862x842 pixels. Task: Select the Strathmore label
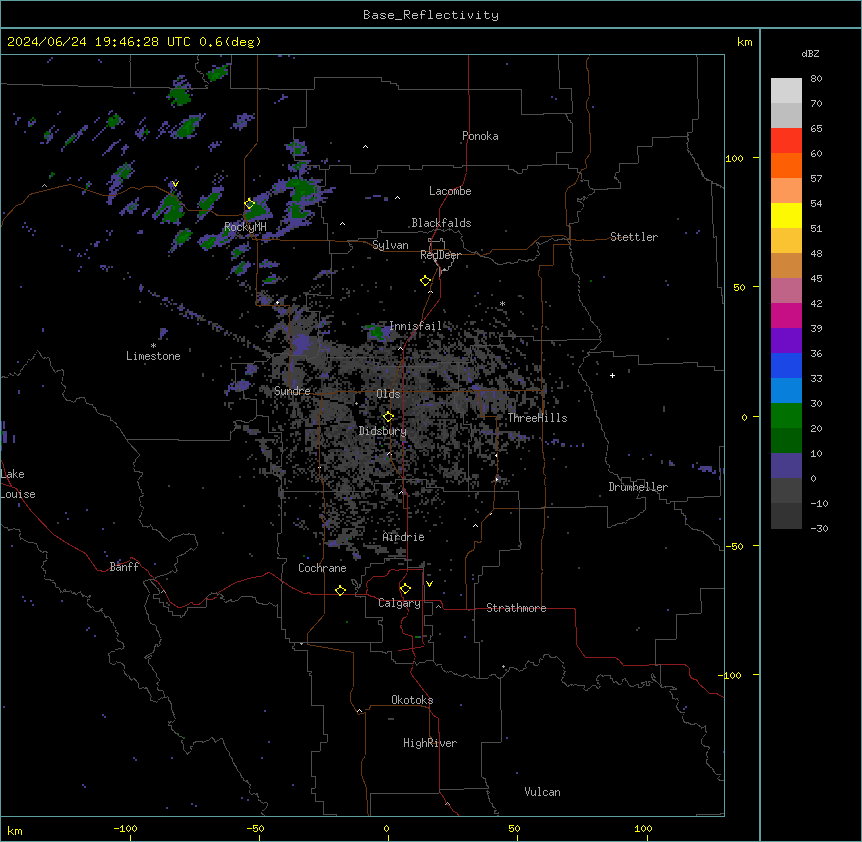[516, 608]
